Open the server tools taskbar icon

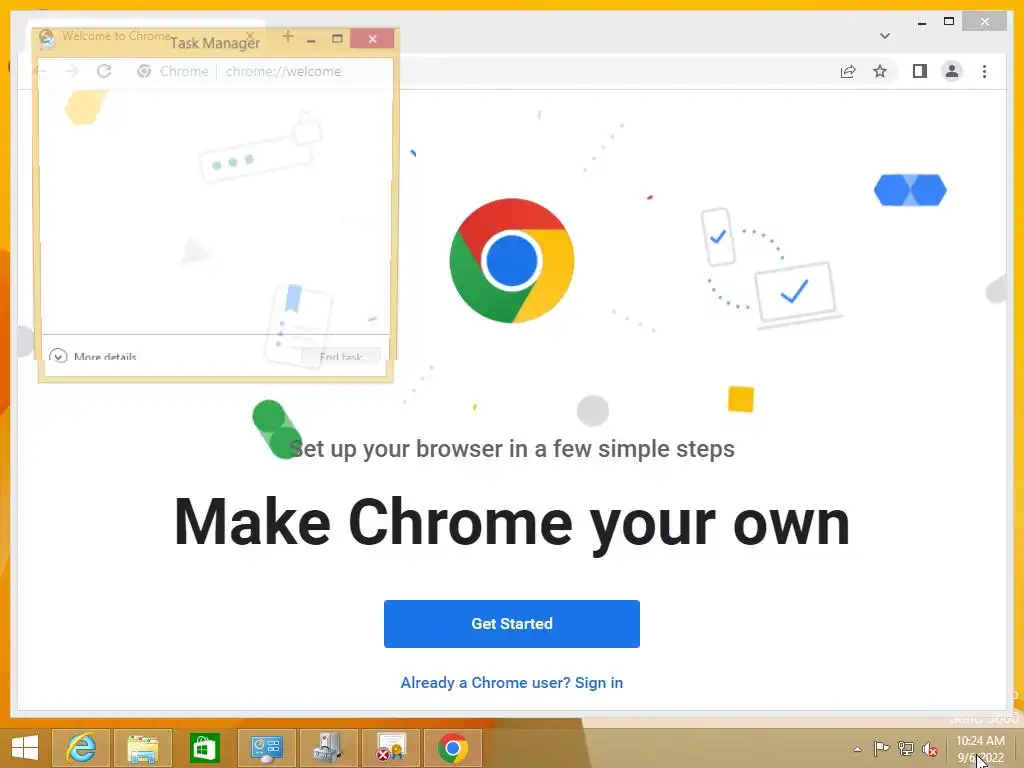pos(328,748)
